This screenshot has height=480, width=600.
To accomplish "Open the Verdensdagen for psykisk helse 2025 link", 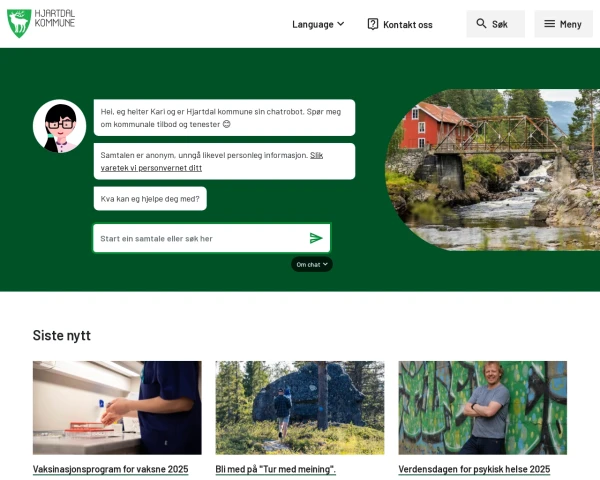I will point(474,469).
